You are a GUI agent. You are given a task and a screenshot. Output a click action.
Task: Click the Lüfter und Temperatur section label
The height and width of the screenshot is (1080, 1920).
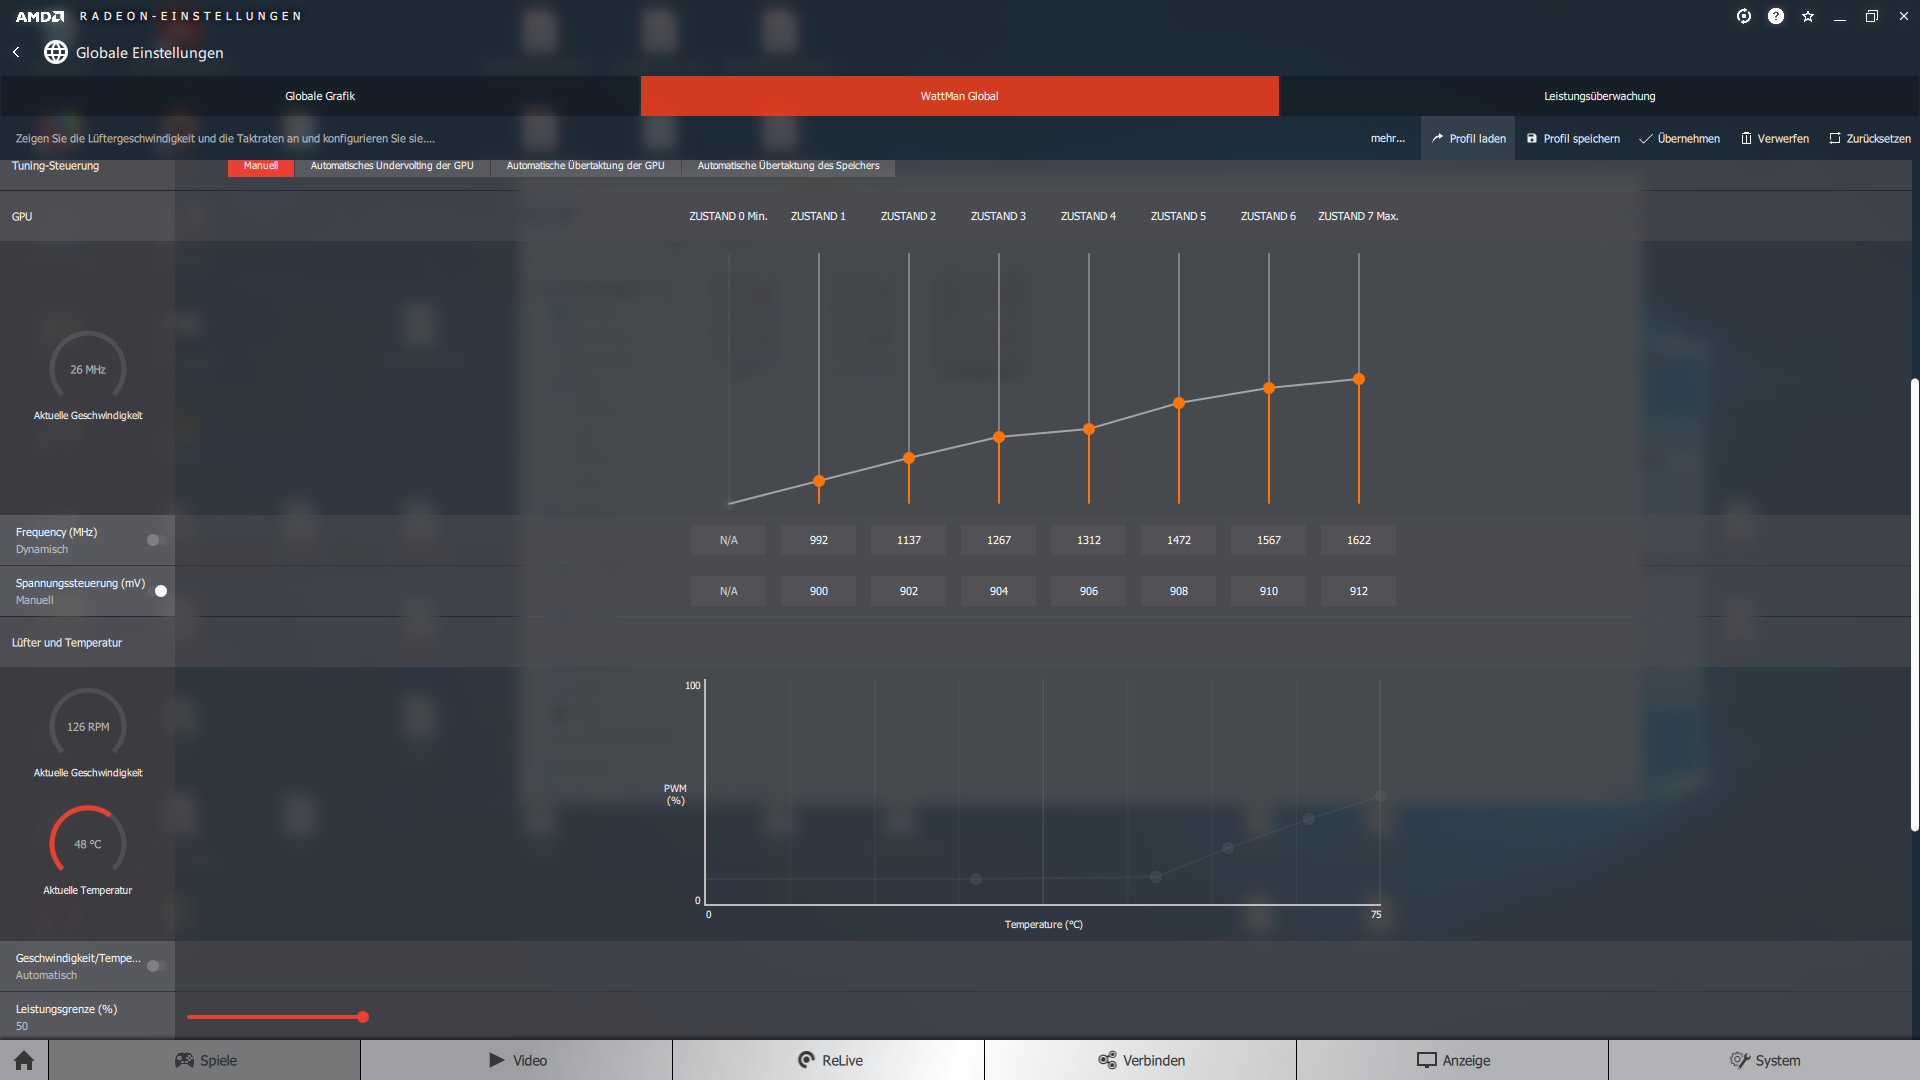(67, 643)
